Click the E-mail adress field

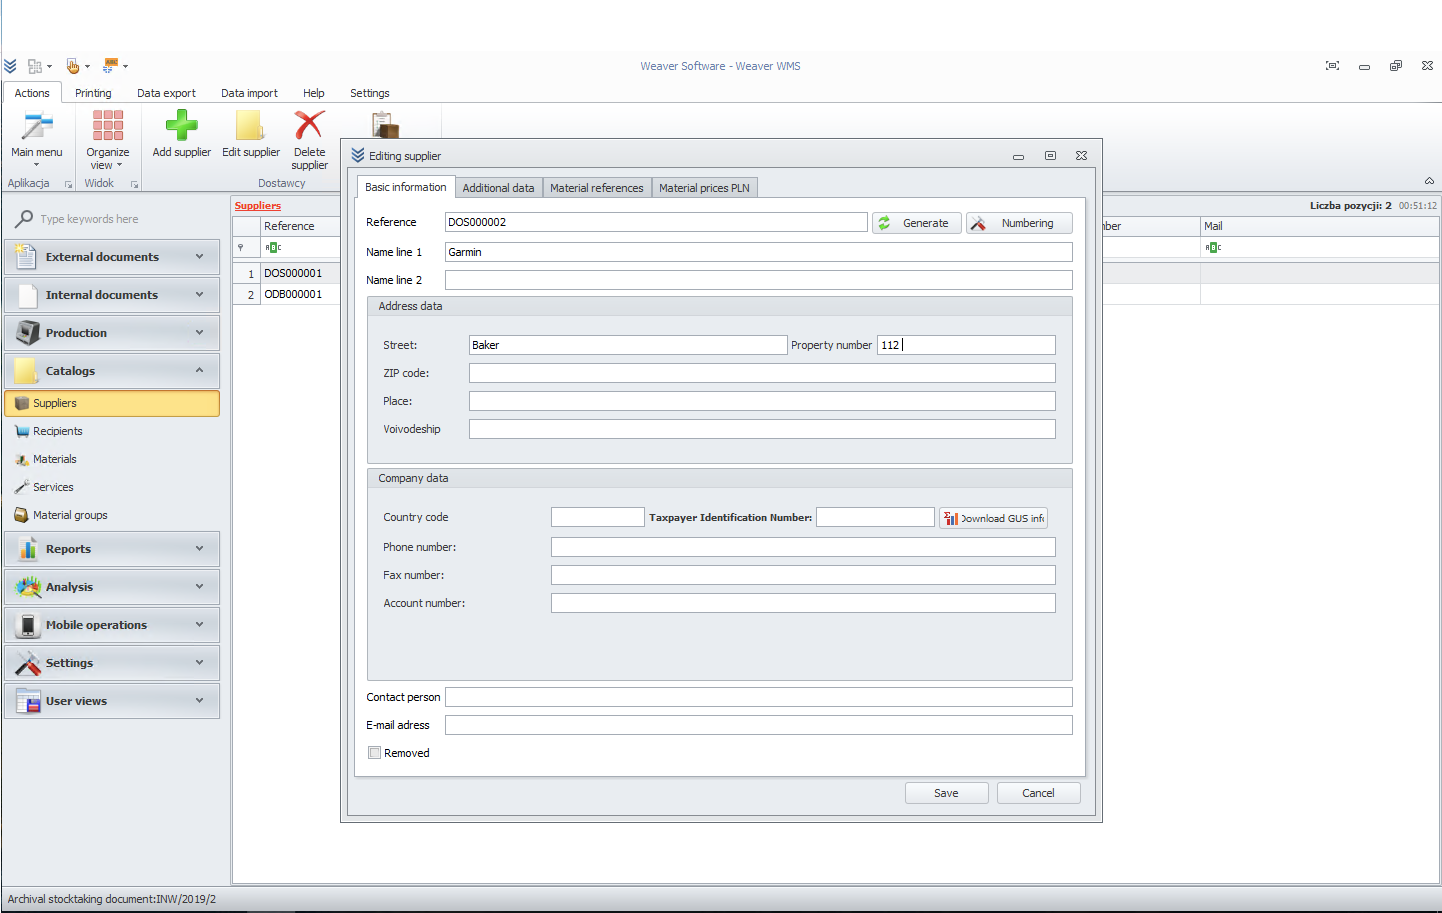[759, 725]
